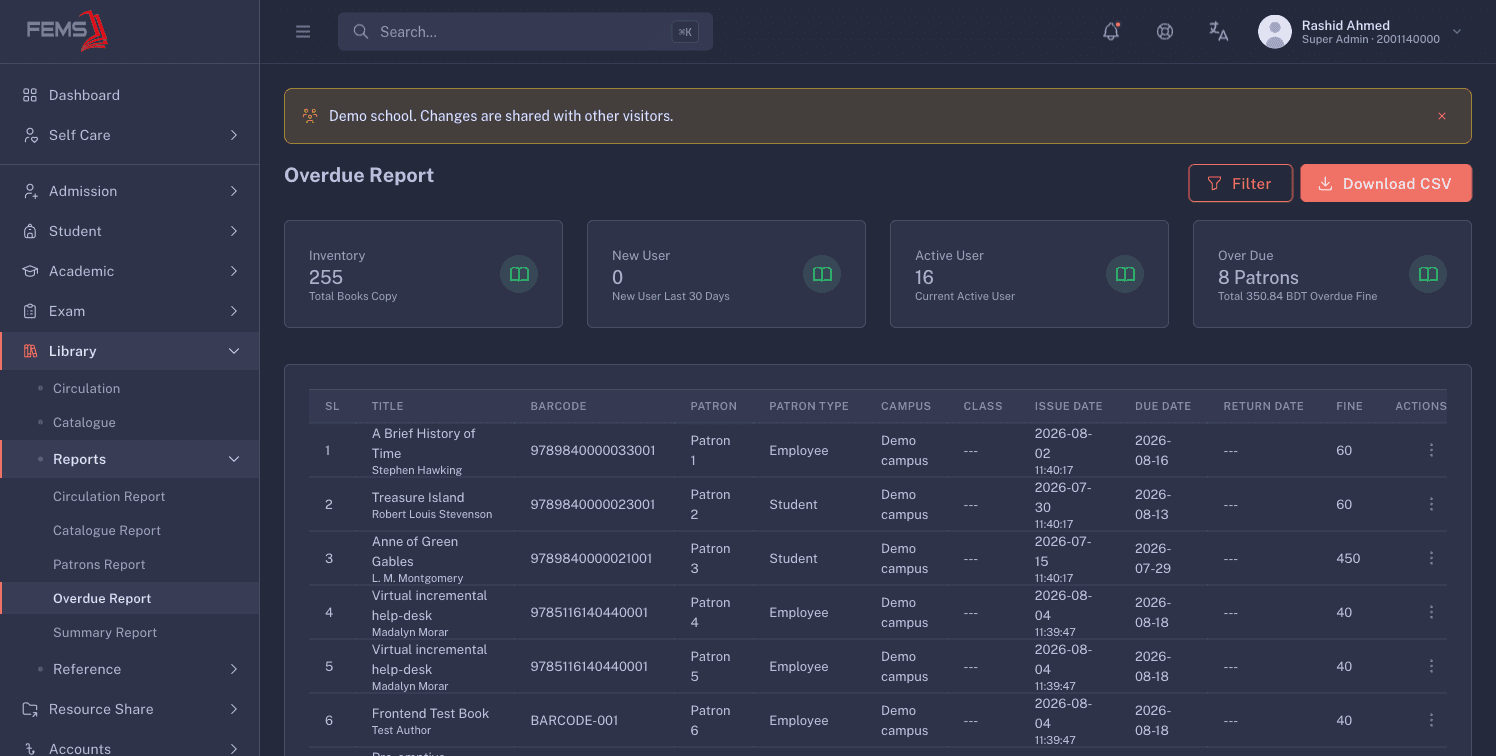Expand the Student menu

pyautogui.click(x=130, y=231)
